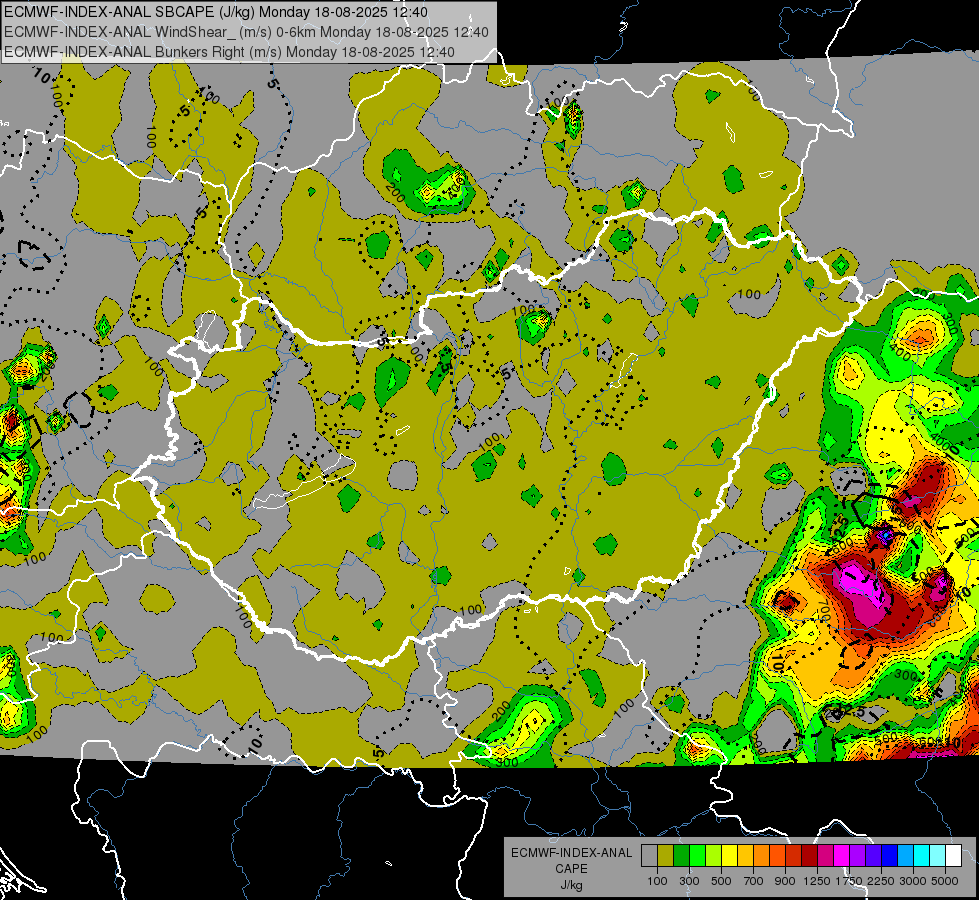Click the 100 tick label on the legend
Viewport: 979px width, 900px height.
(657, 881)
